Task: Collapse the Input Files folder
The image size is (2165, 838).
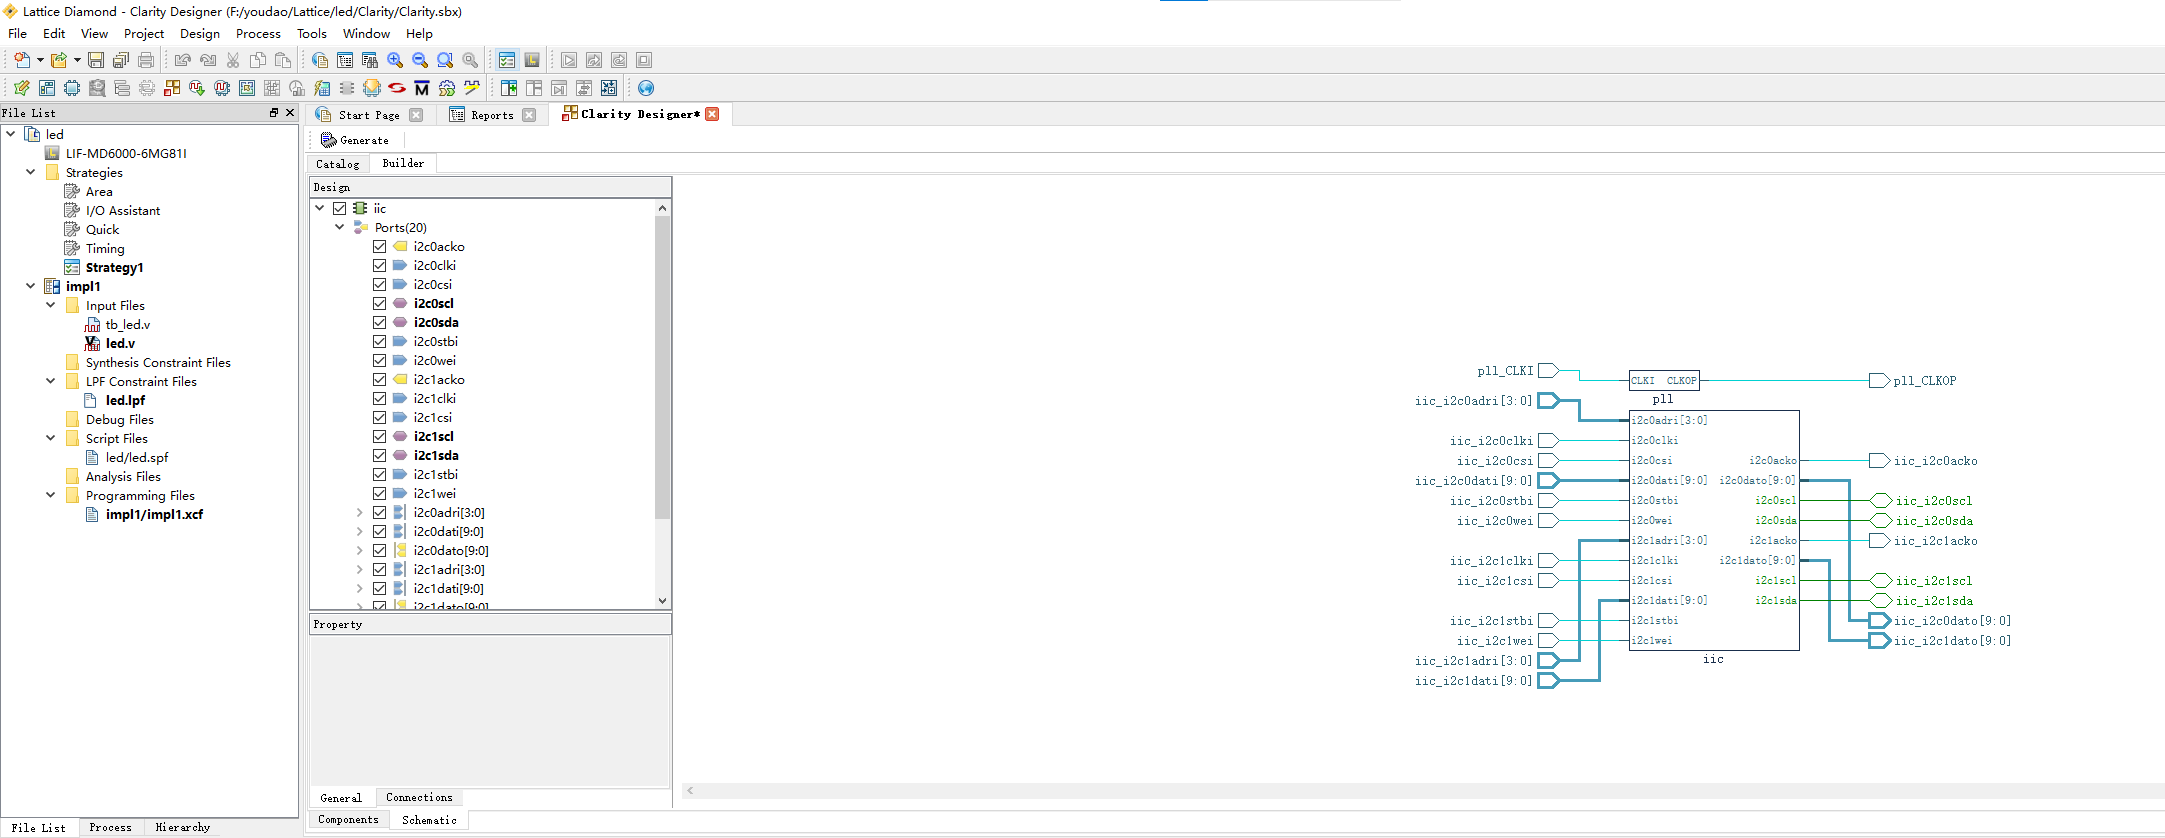Action: tap(51, 305)
